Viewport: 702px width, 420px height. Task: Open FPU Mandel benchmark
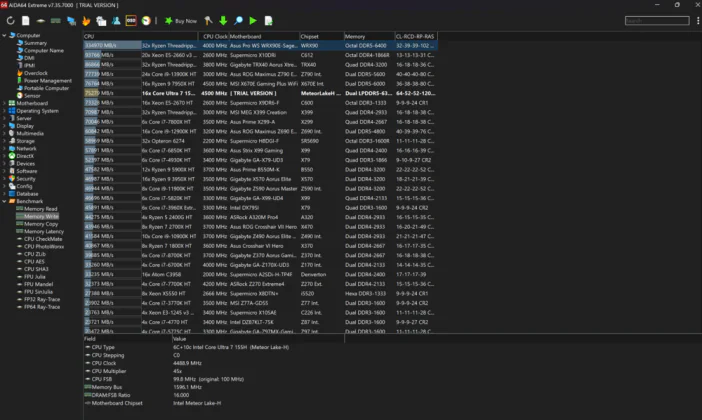pos(38,284)
